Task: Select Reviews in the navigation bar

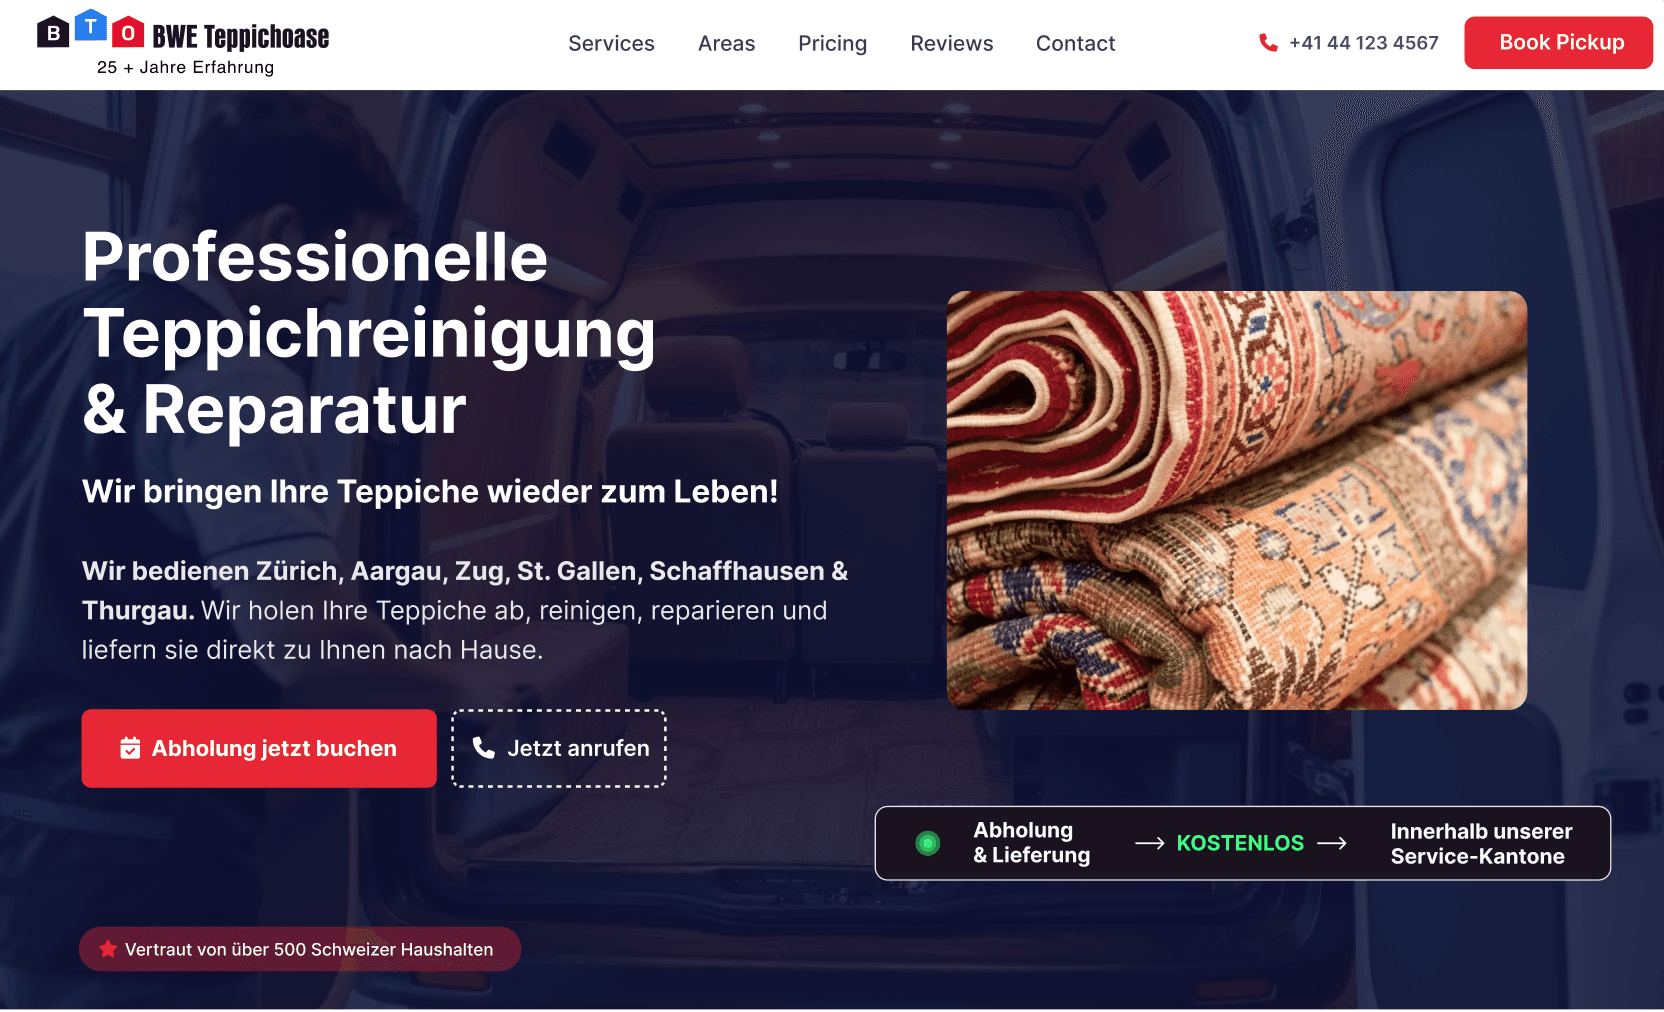Action: point(951,43)
